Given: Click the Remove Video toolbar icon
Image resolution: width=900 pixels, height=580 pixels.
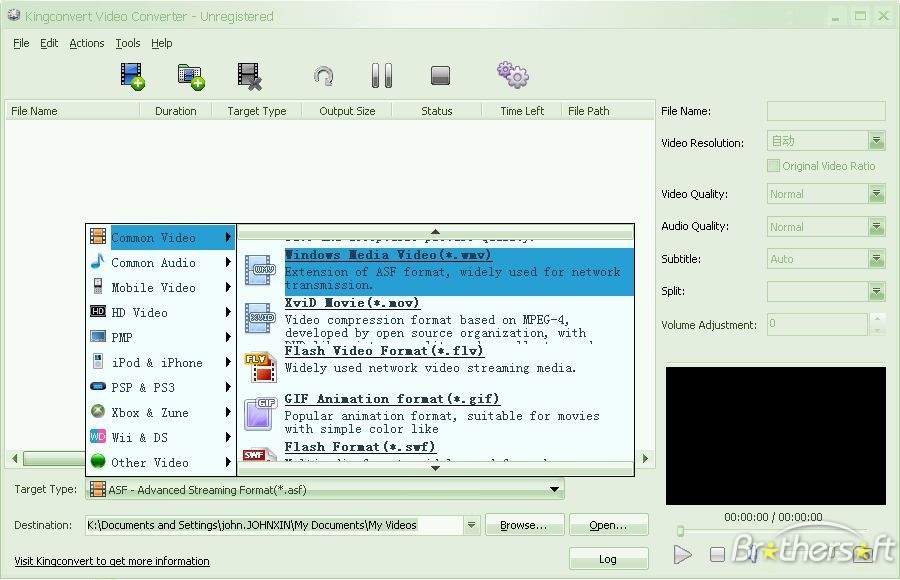Looking at the screenshot, I should point(250,77).
